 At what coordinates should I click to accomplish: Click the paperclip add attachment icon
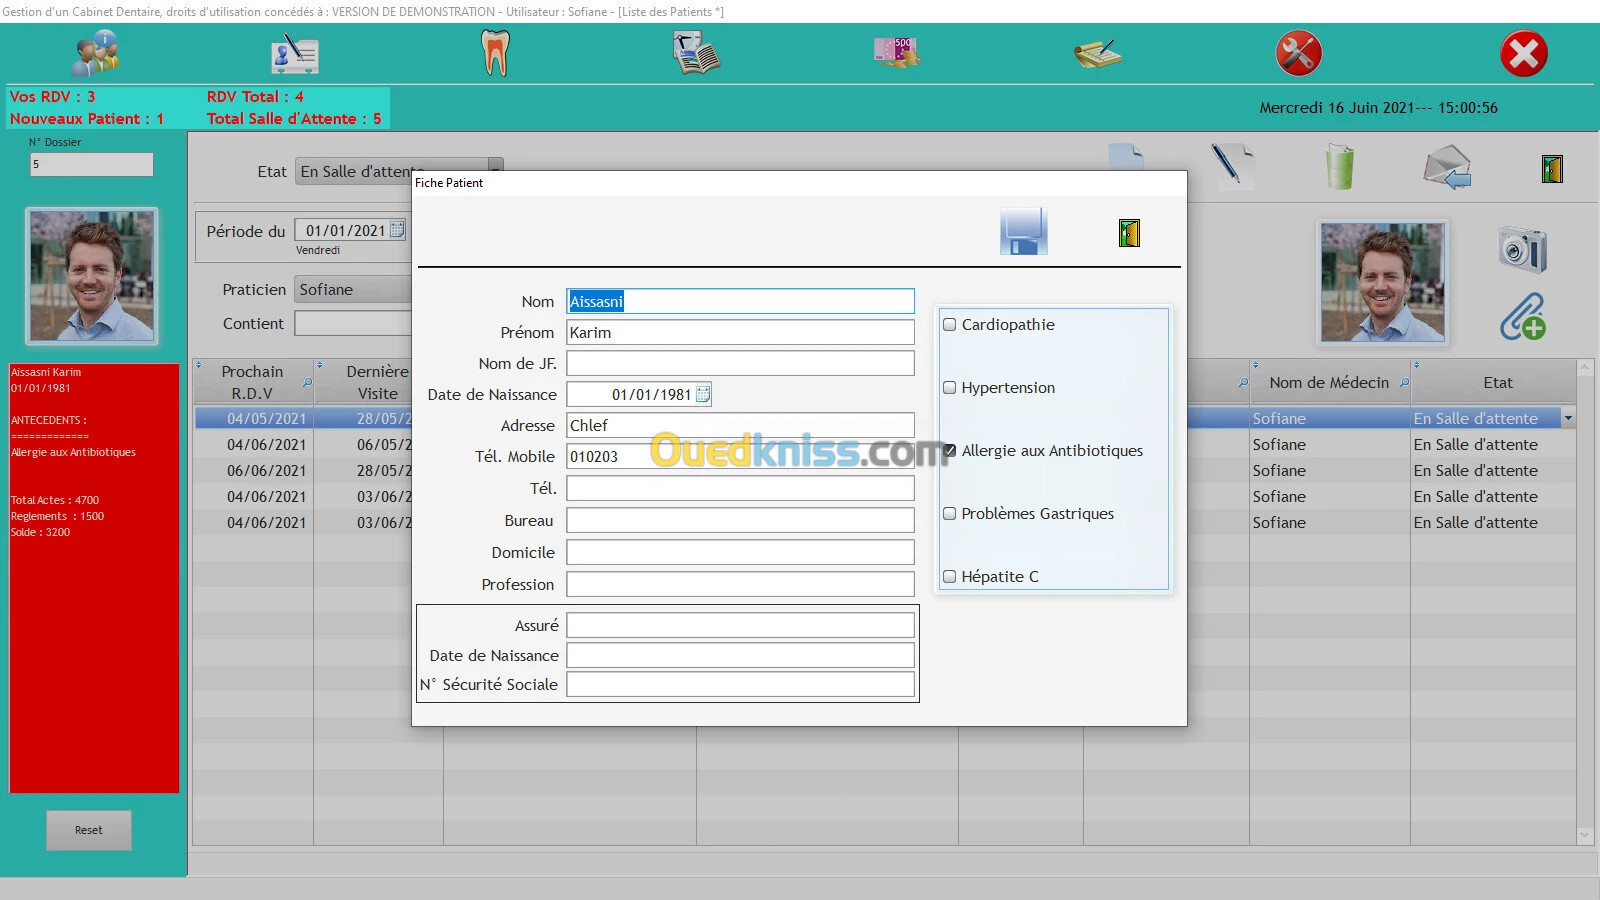[x=1522, y=317]
